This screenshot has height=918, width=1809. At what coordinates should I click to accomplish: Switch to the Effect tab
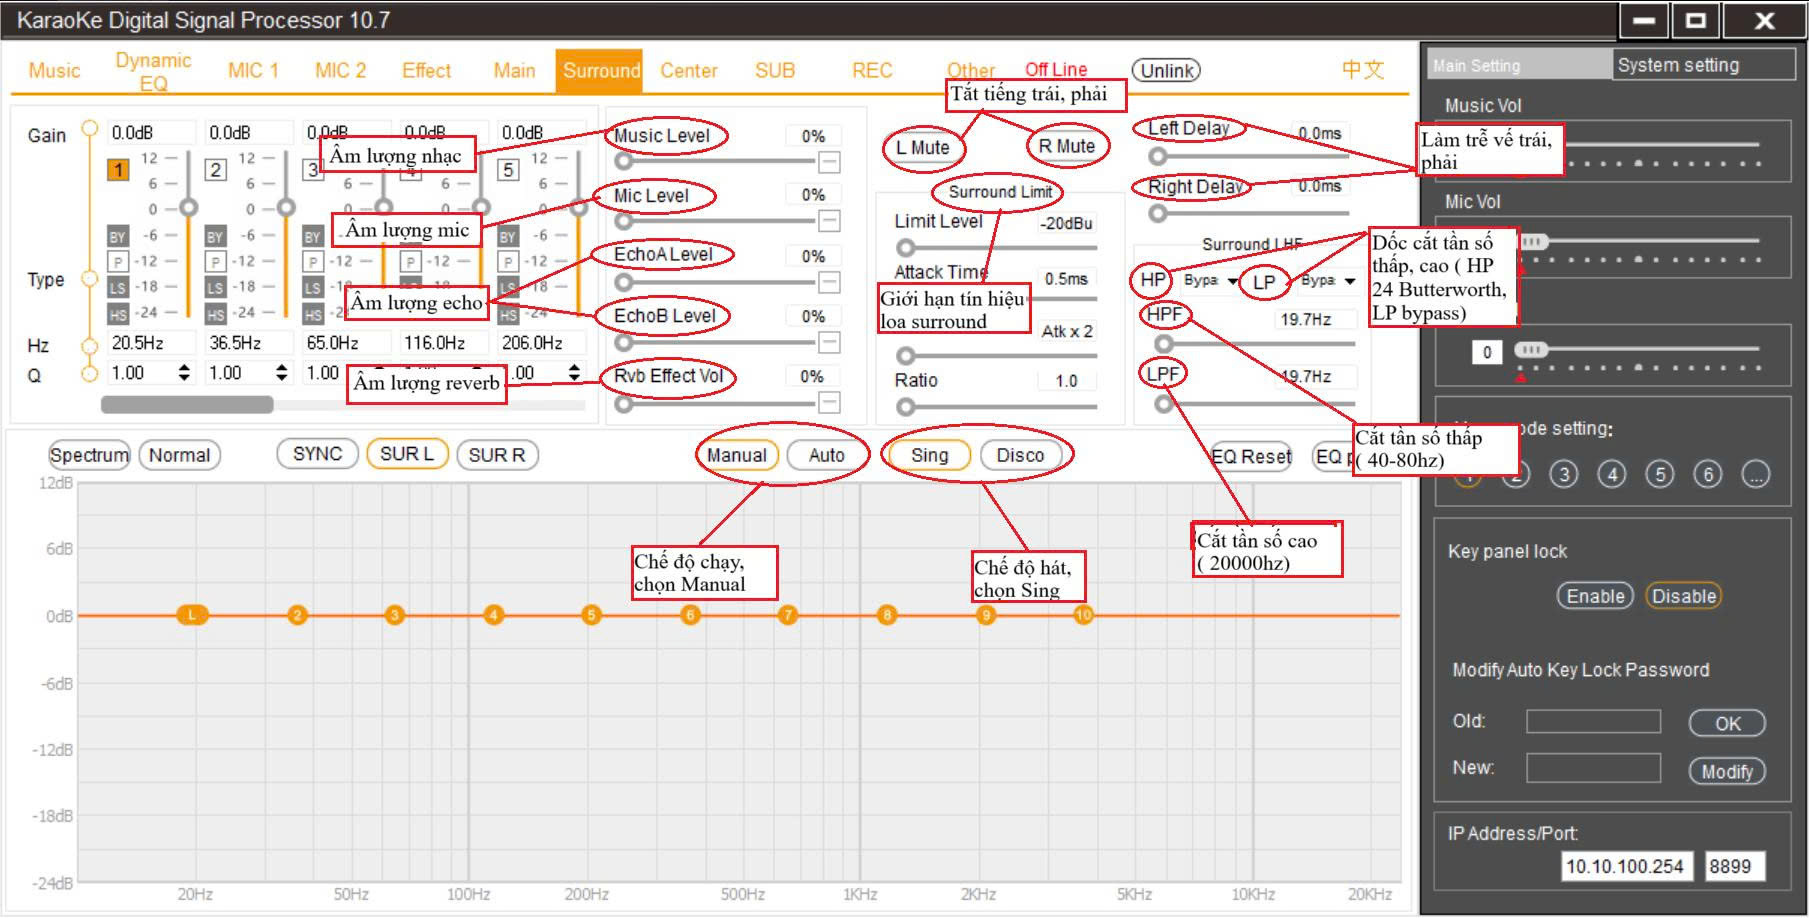point(426,71)
